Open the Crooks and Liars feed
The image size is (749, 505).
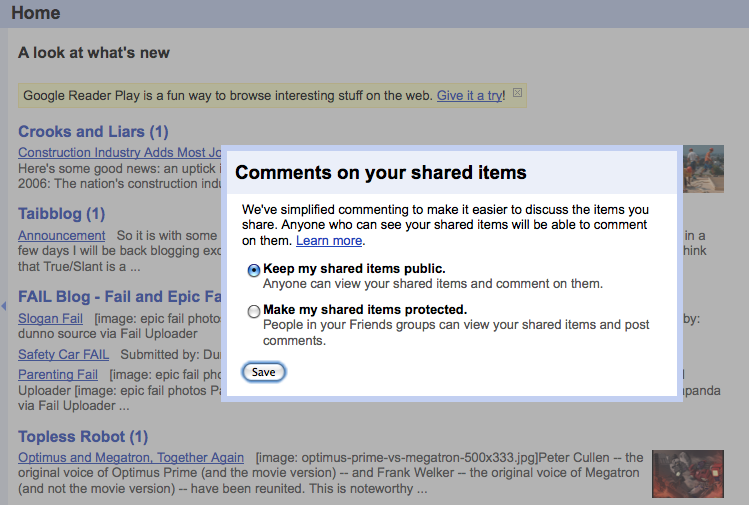(93, 132)
